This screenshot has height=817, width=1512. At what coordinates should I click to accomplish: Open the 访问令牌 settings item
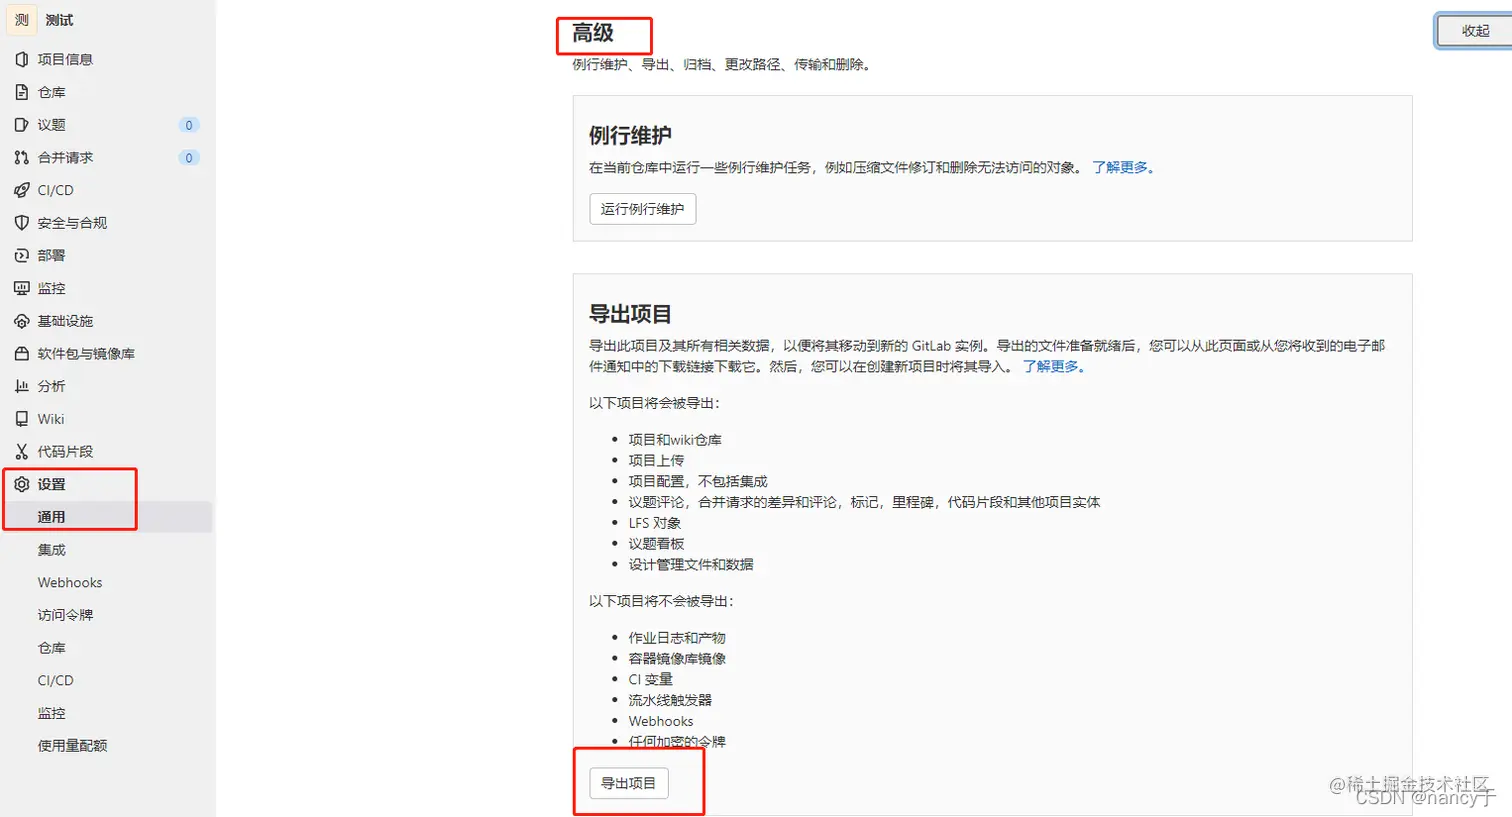(68, 614)
